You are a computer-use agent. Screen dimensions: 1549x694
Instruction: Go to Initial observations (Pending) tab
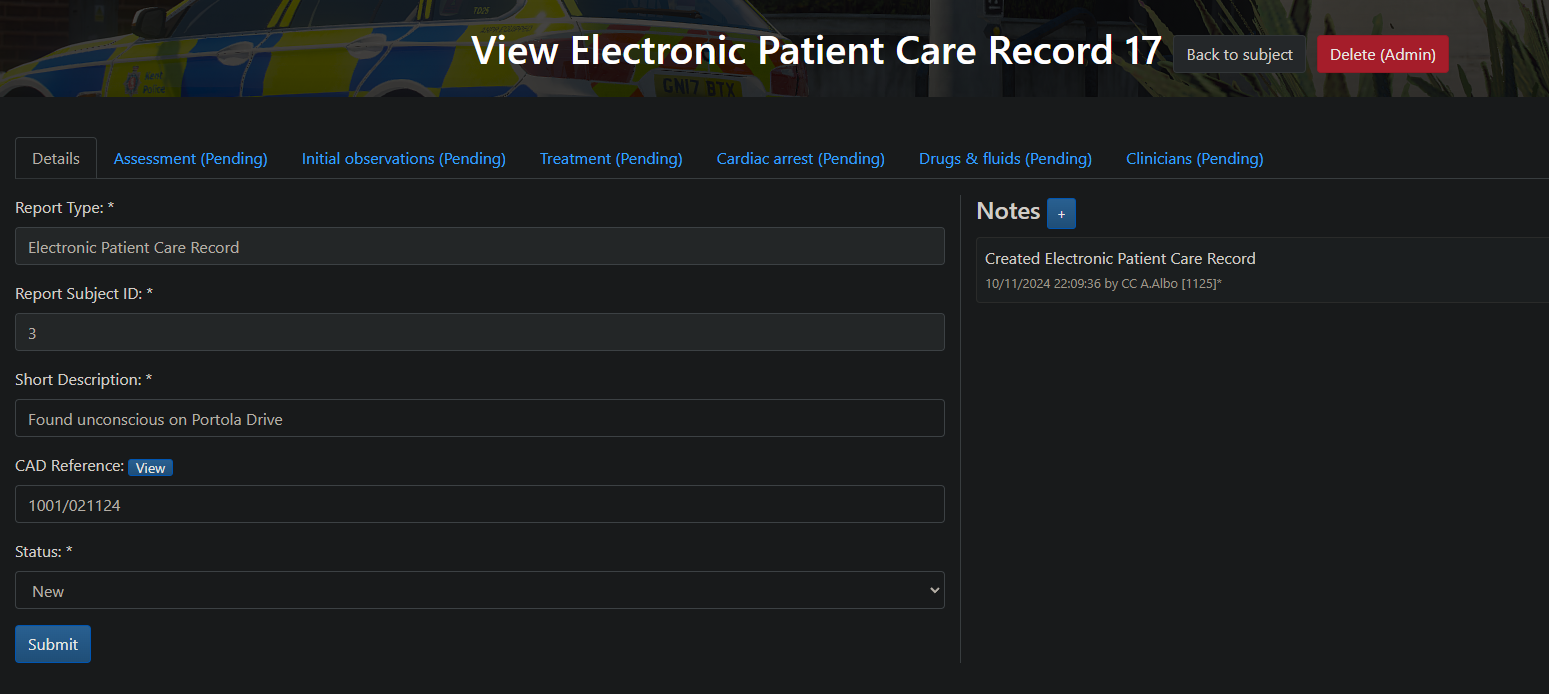403,158
